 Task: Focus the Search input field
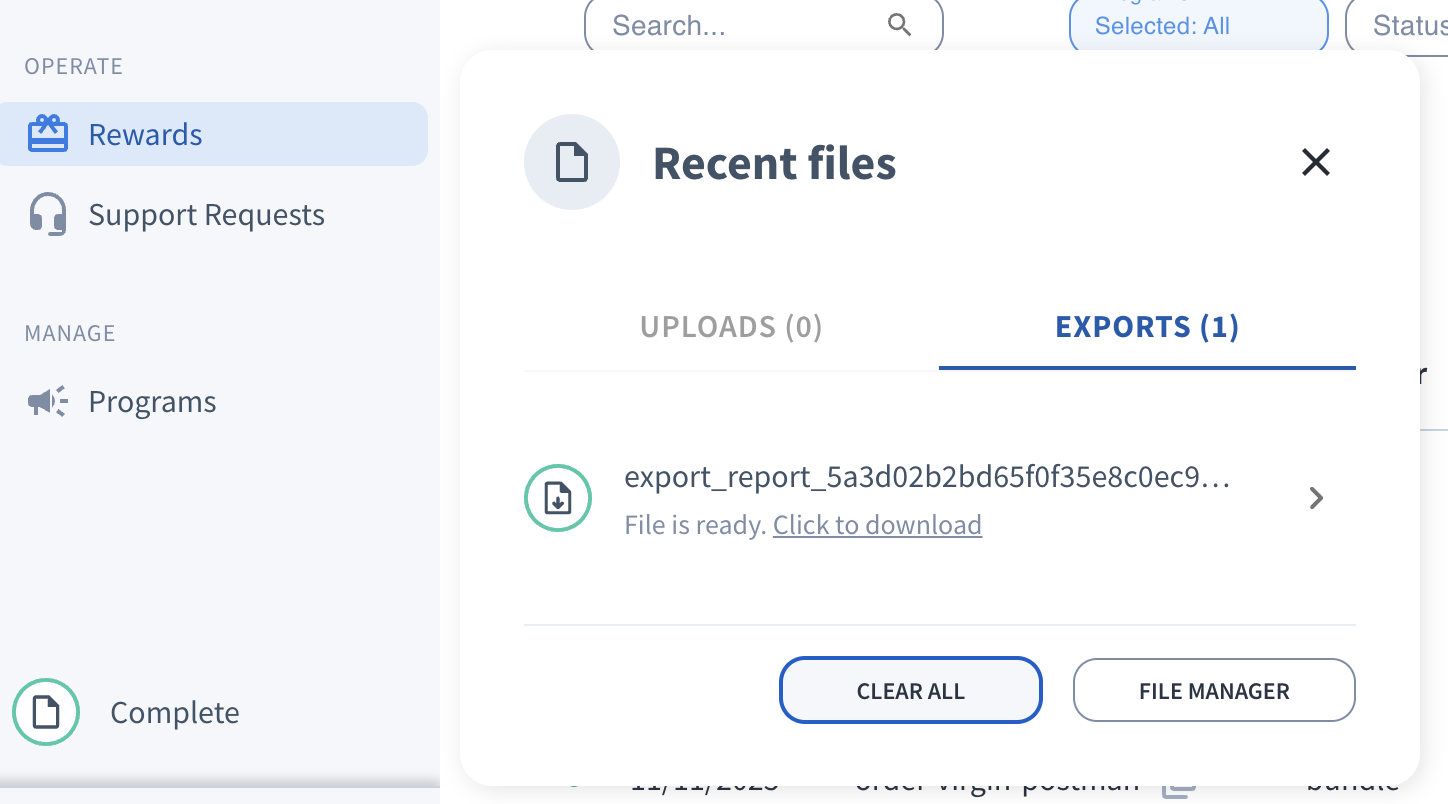740,25
